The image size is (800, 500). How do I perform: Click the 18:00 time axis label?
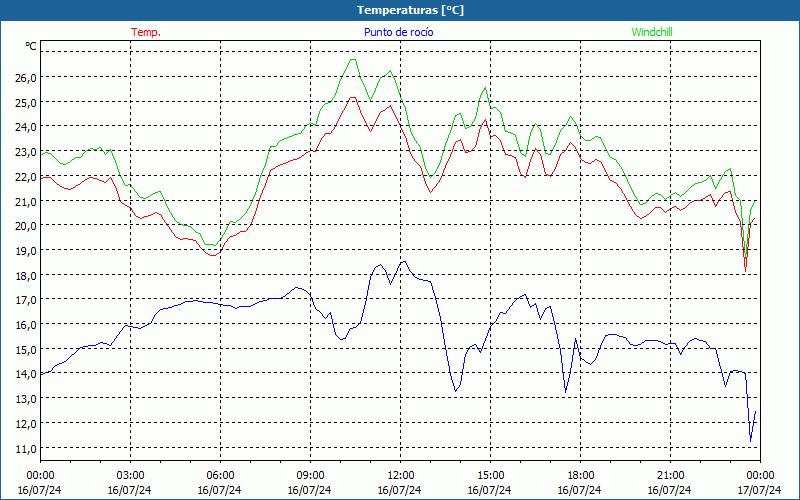point(581,476)
